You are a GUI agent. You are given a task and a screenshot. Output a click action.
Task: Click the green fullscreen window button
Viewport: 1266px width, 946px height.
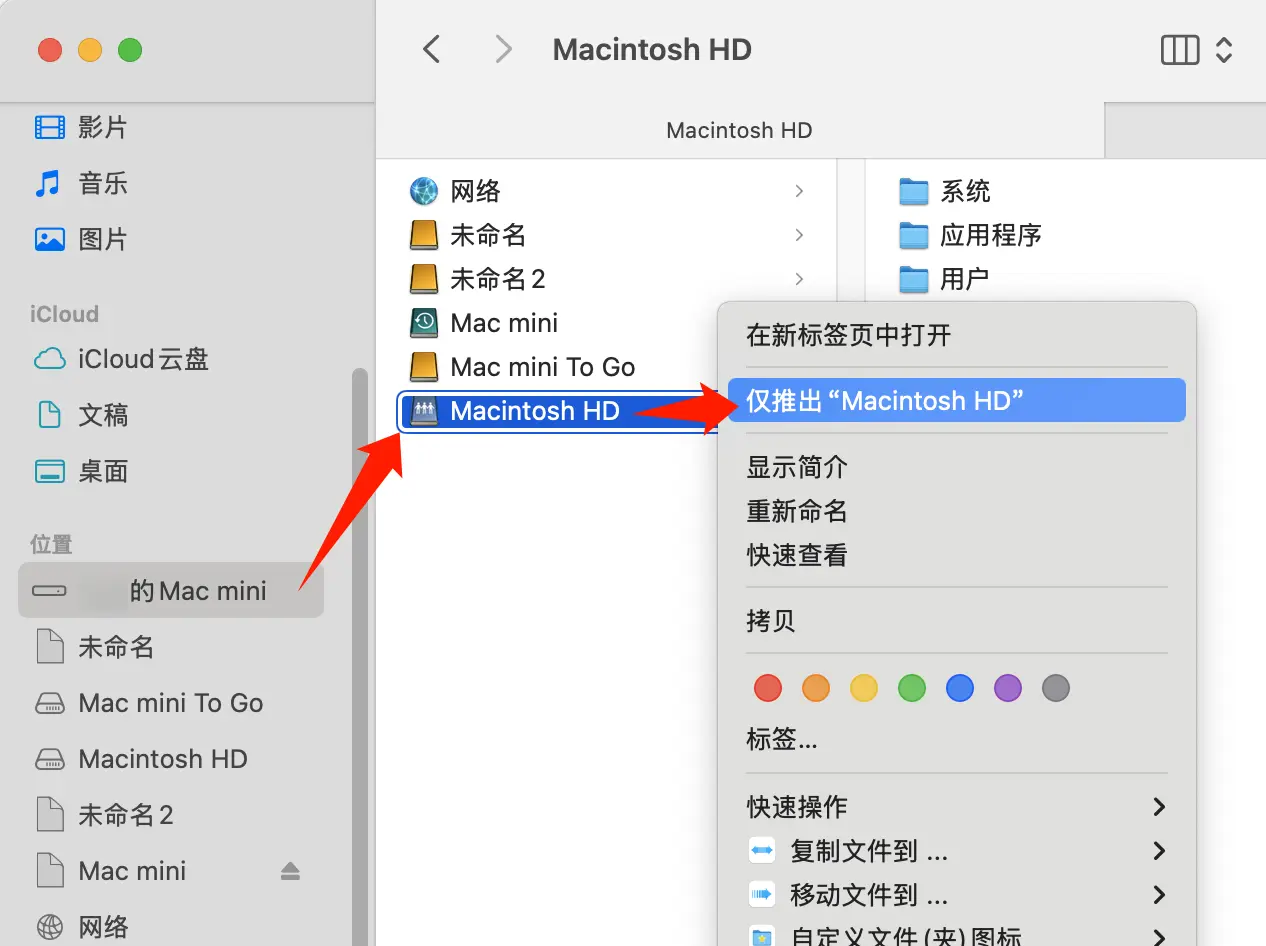click(x=130, y=49)
